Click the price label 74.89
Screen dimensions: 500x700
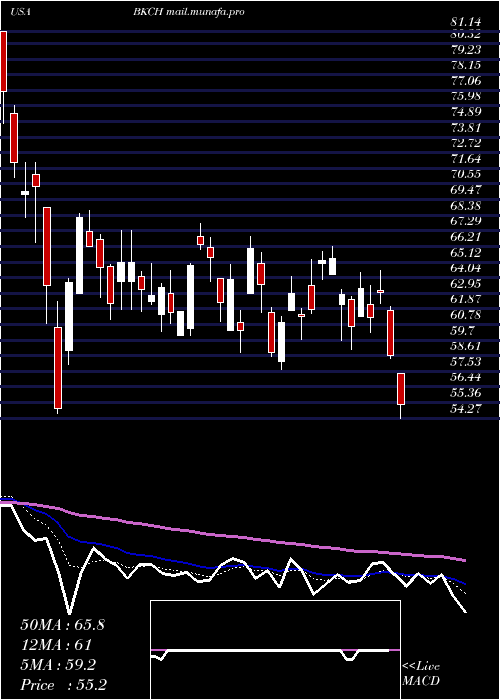[x=467, y=112]
